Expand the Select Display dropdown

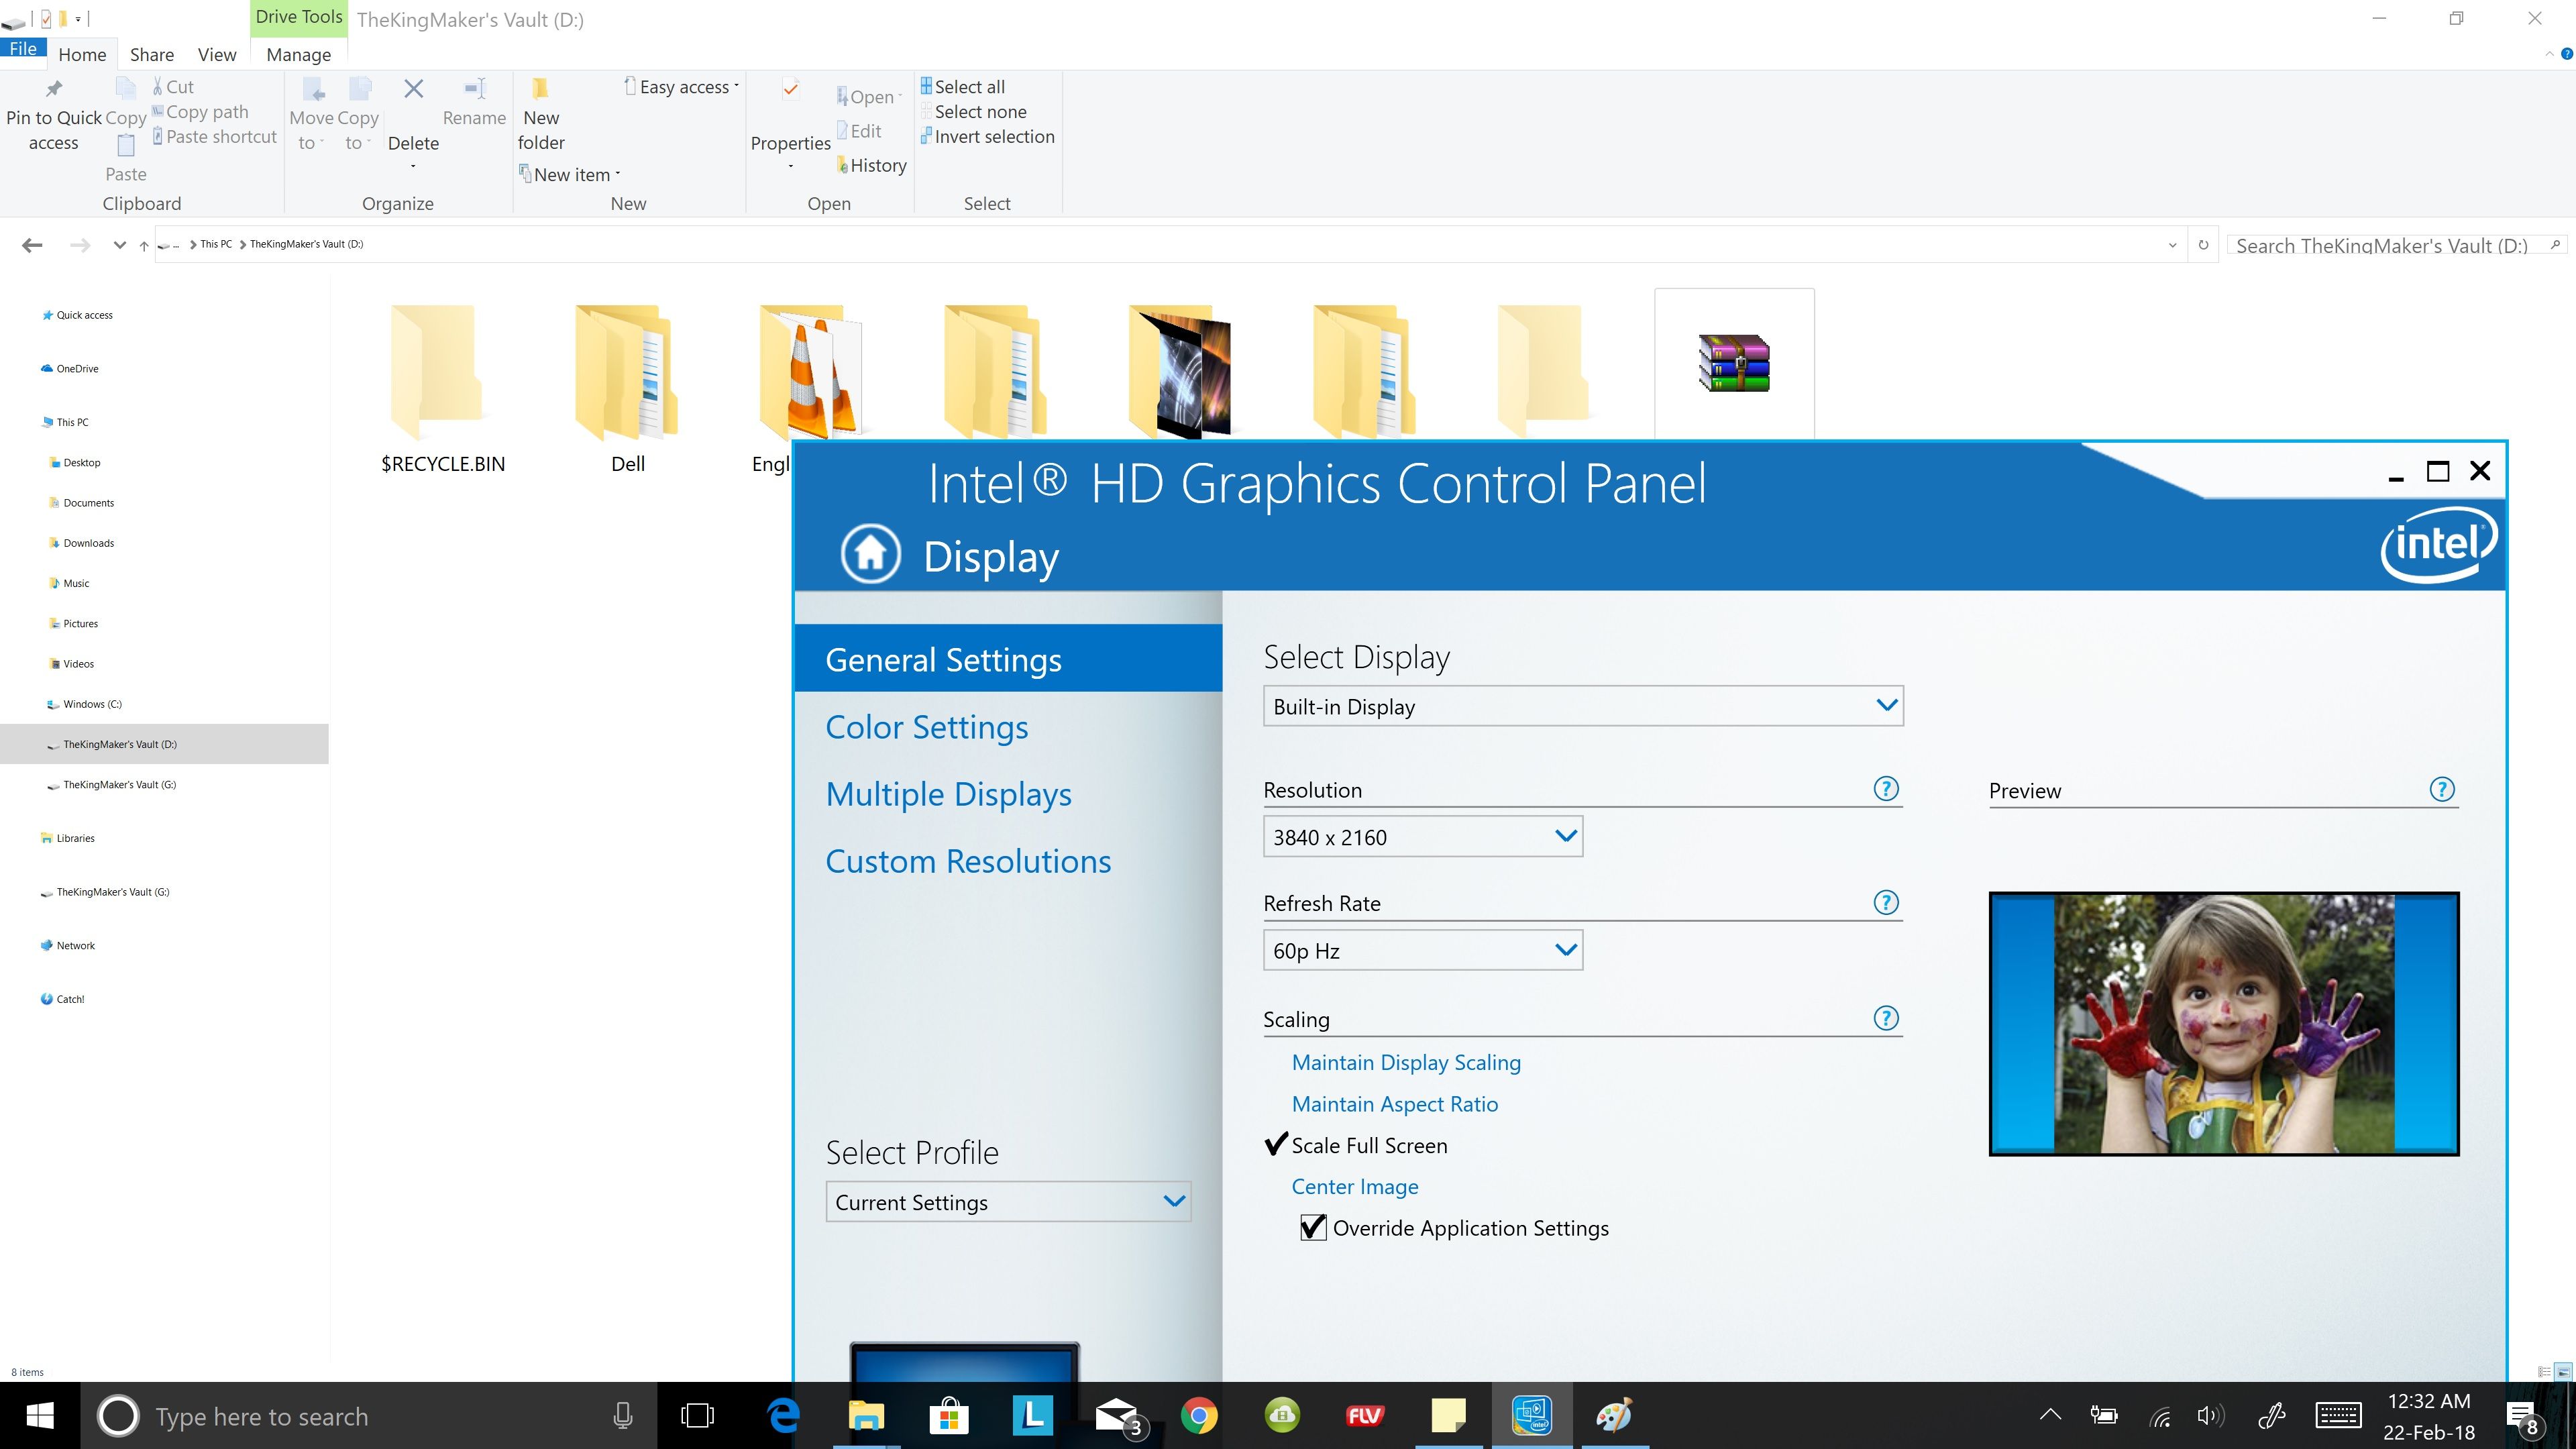click(1583, 706)
